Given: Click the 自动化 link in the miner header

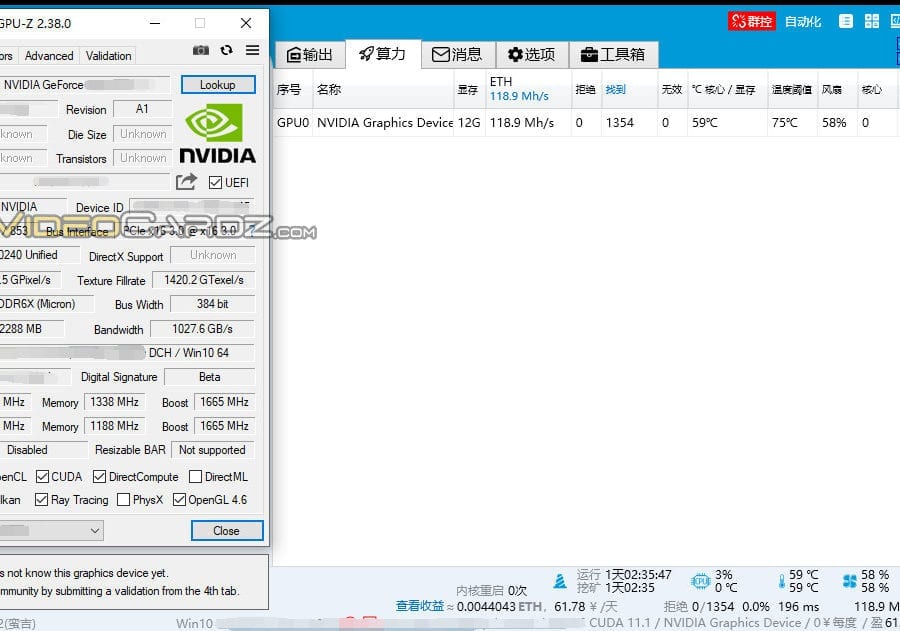Looking at the screenshot, I should [803, 22].
